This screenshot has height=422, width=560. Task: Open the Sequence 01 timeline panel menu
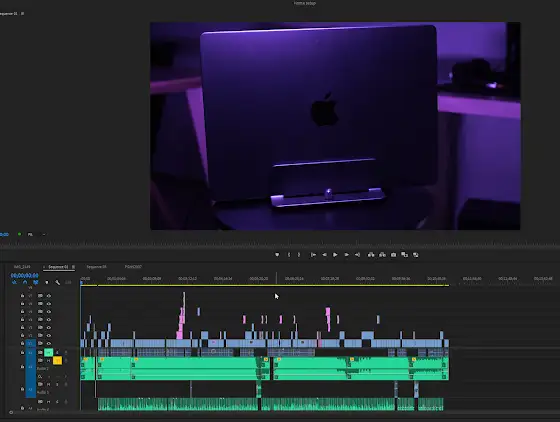(x=73, y=267)
